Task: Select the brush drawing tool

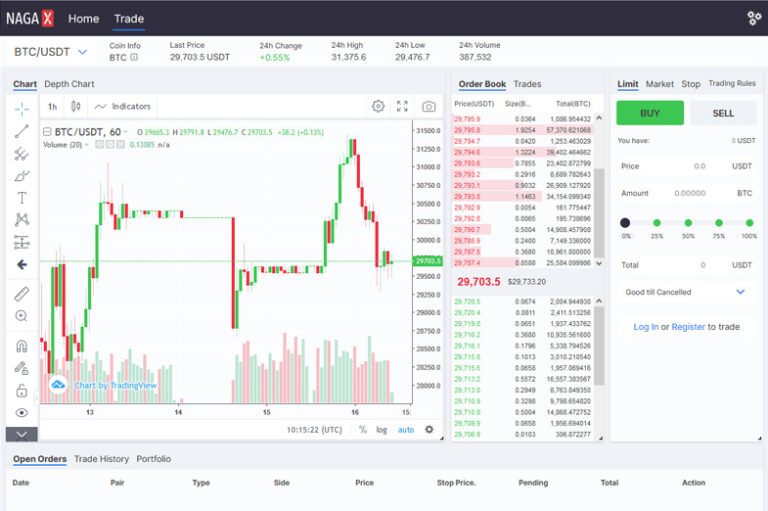Action: 22,176
